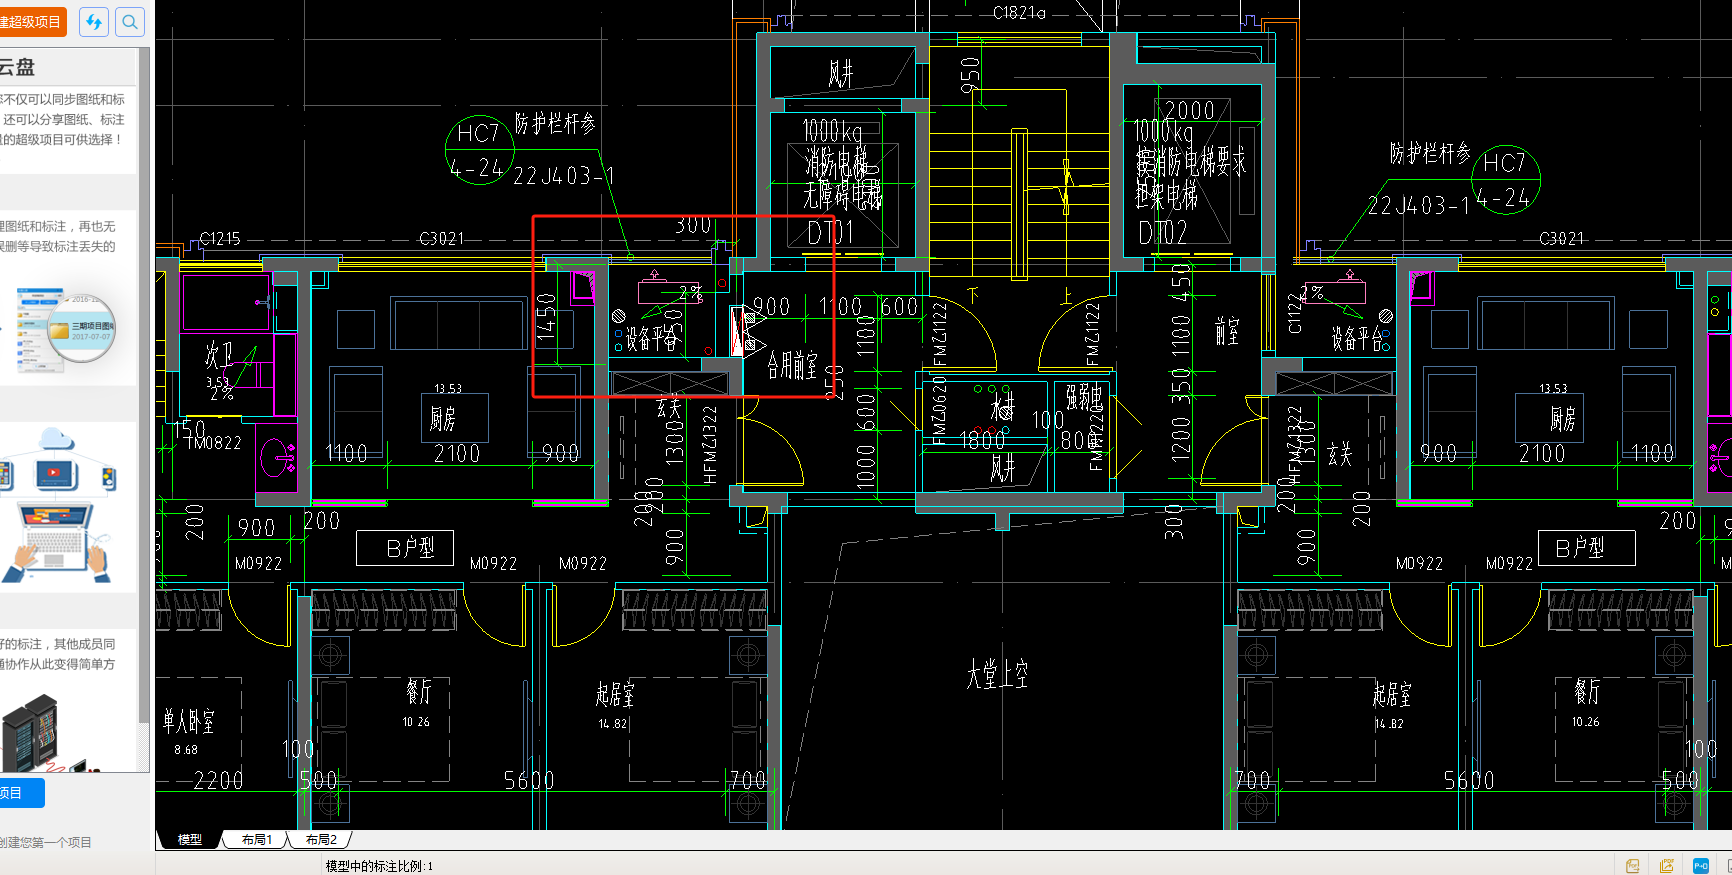Click the TM0822 door label
The width and height of the screenshot is (1732, 875).
pyautogui.click(x=214, y=442)
